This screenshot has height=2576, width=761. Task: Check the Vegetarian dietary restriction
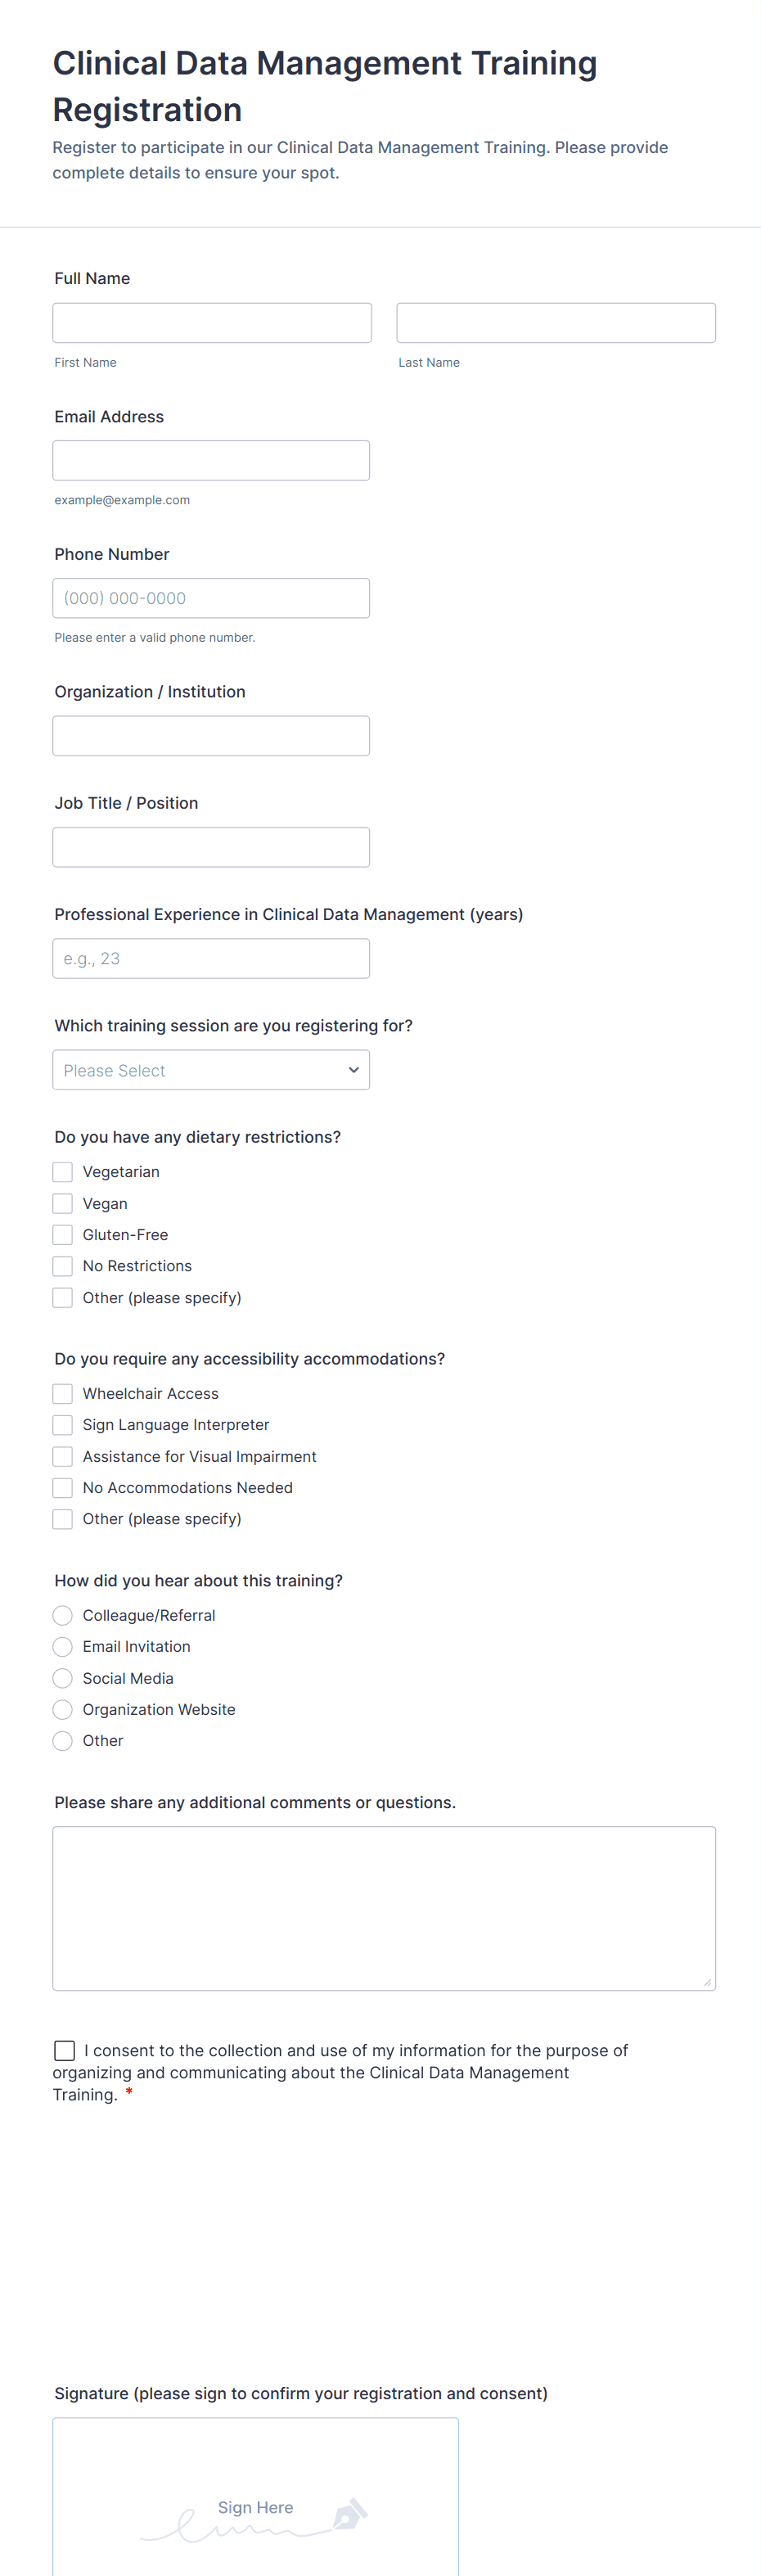(x=62, y=1171)
